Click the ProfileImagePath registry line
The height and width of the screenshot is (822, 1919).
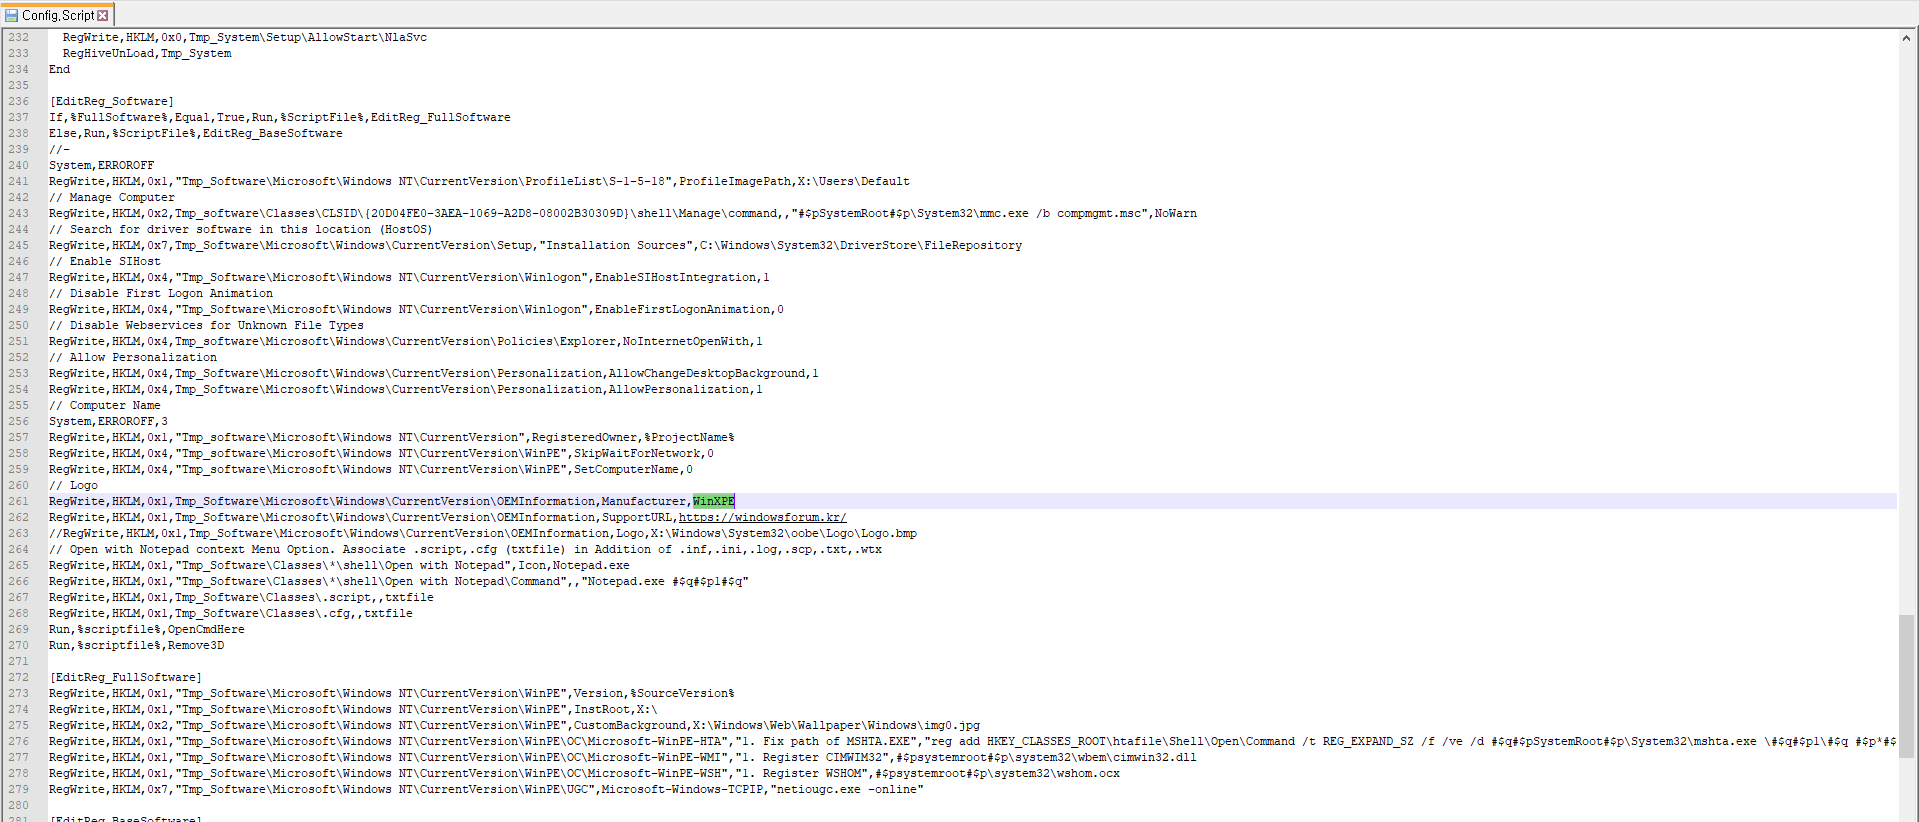tap(479, 181)
